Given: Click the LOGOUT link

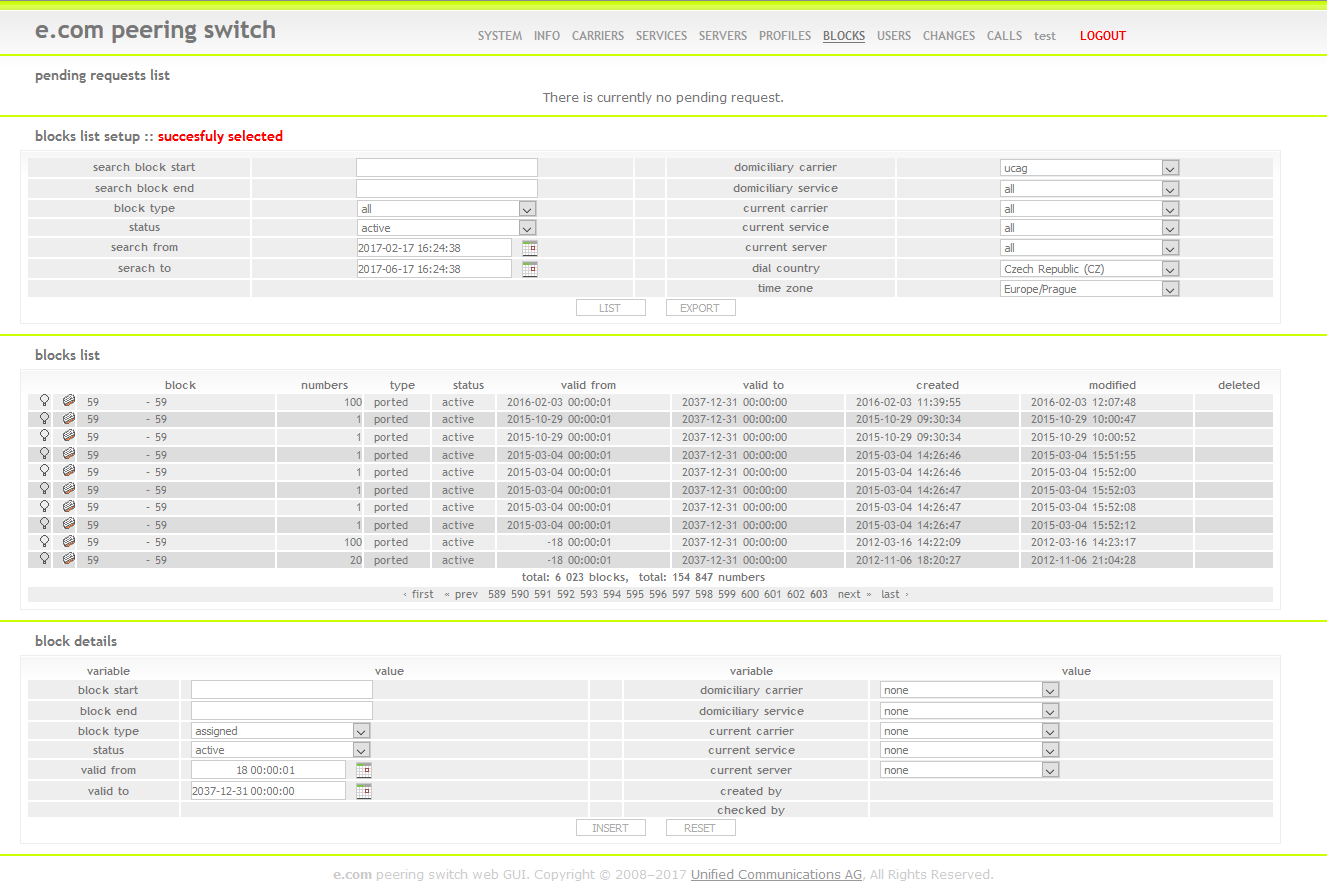Looking at the screenshot, I should click(x=1103, y=36).
